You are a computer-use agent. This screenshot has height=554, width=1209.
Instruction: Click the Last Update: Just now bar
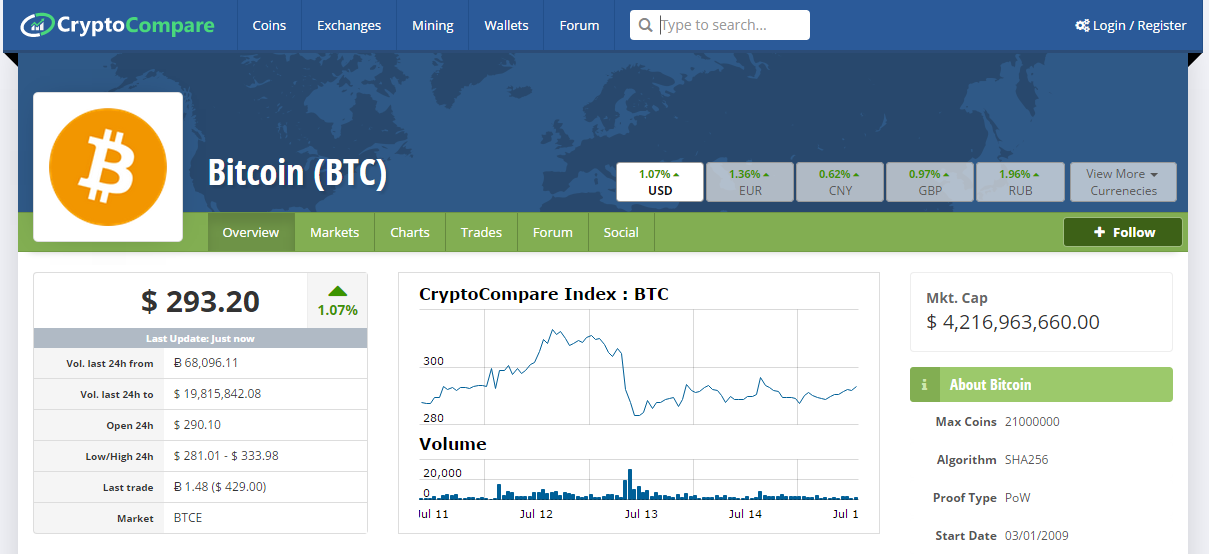tap(200, 339)
